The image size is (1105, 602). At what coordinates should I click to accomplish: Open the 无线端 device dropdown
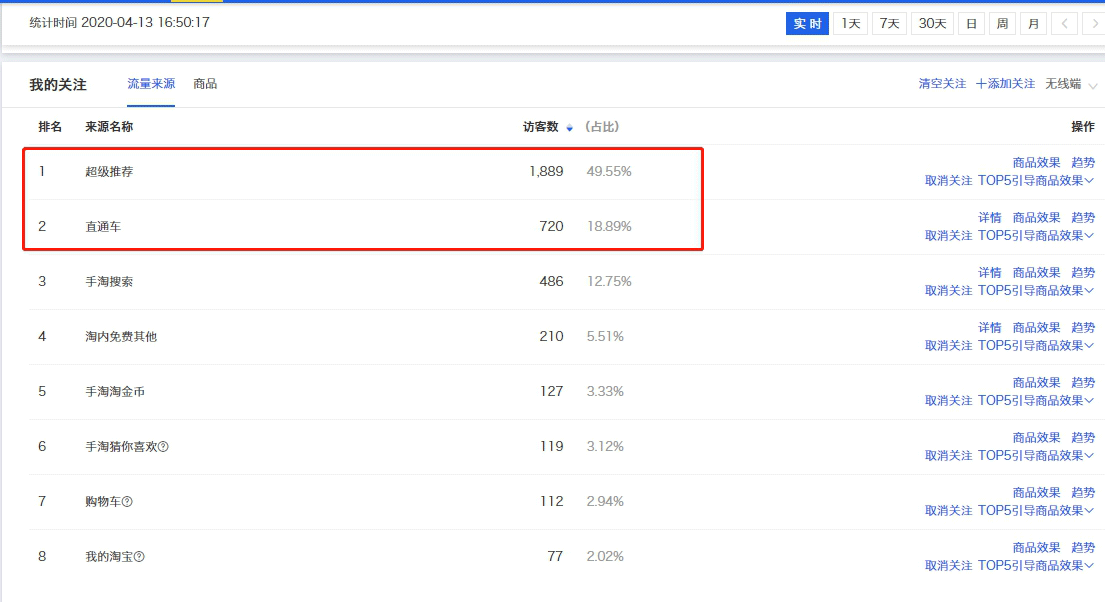(x=1070, y=84)
